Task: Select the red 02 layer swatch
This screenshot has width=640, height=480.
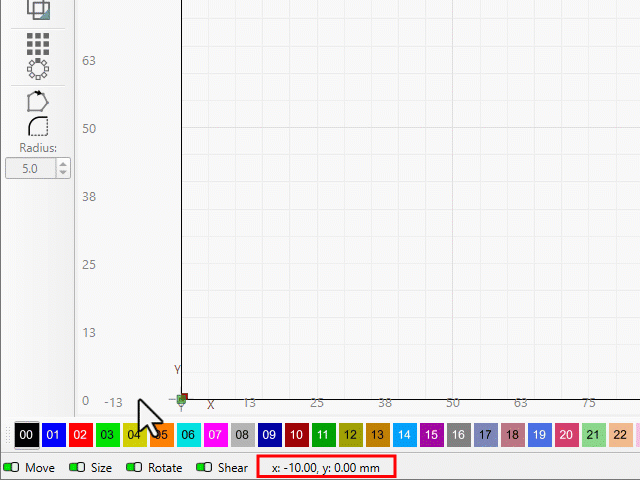Action: [81, 435]
